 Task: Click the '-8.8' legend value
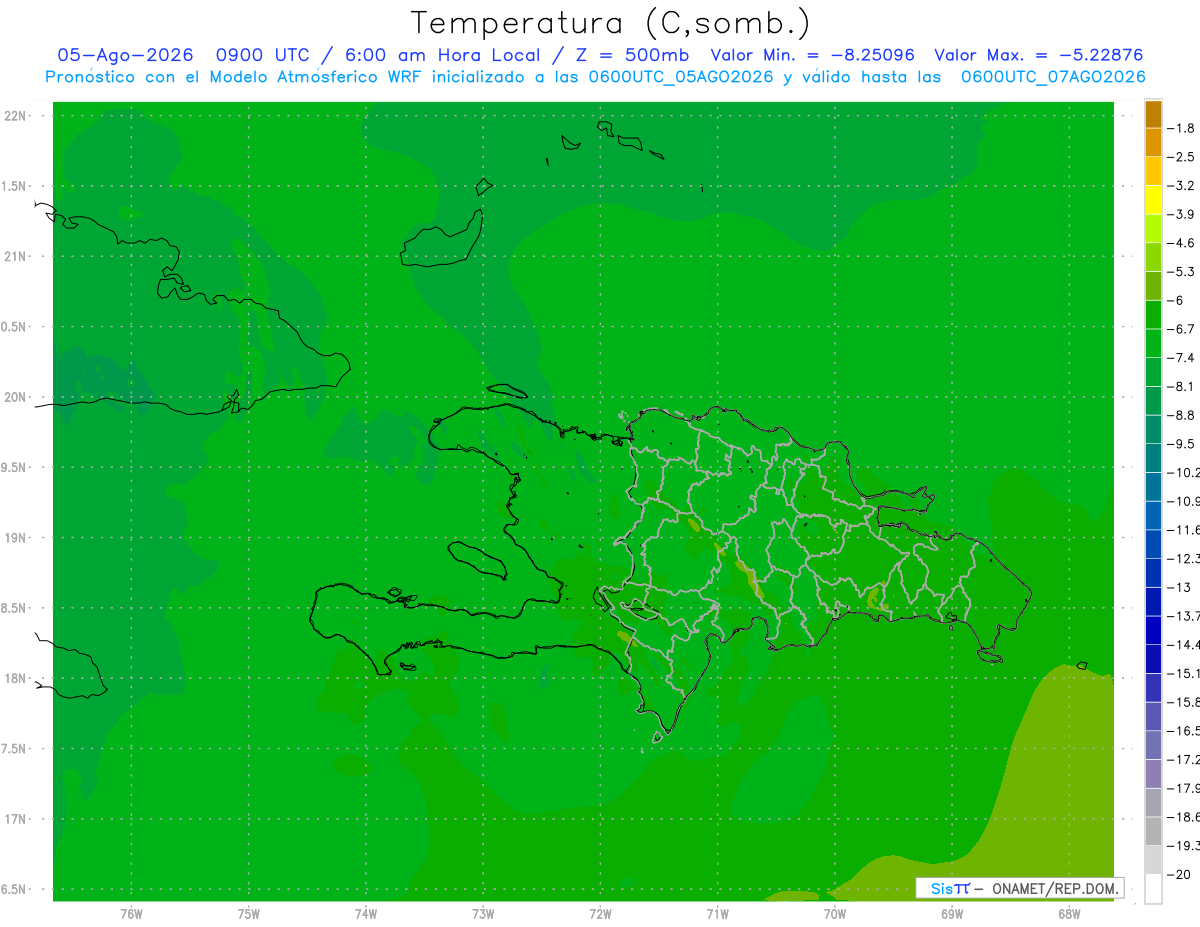[x=1182, y=414]
